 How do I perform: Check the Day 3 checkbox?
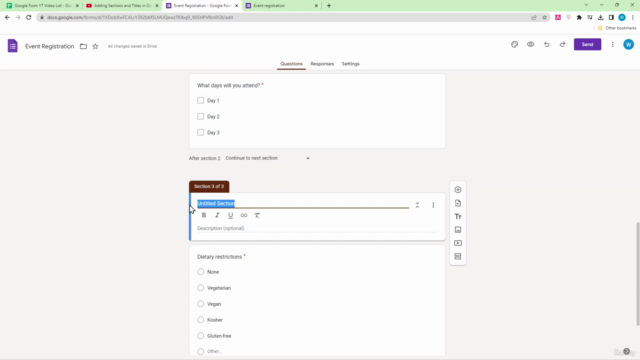tap(200, 132)
